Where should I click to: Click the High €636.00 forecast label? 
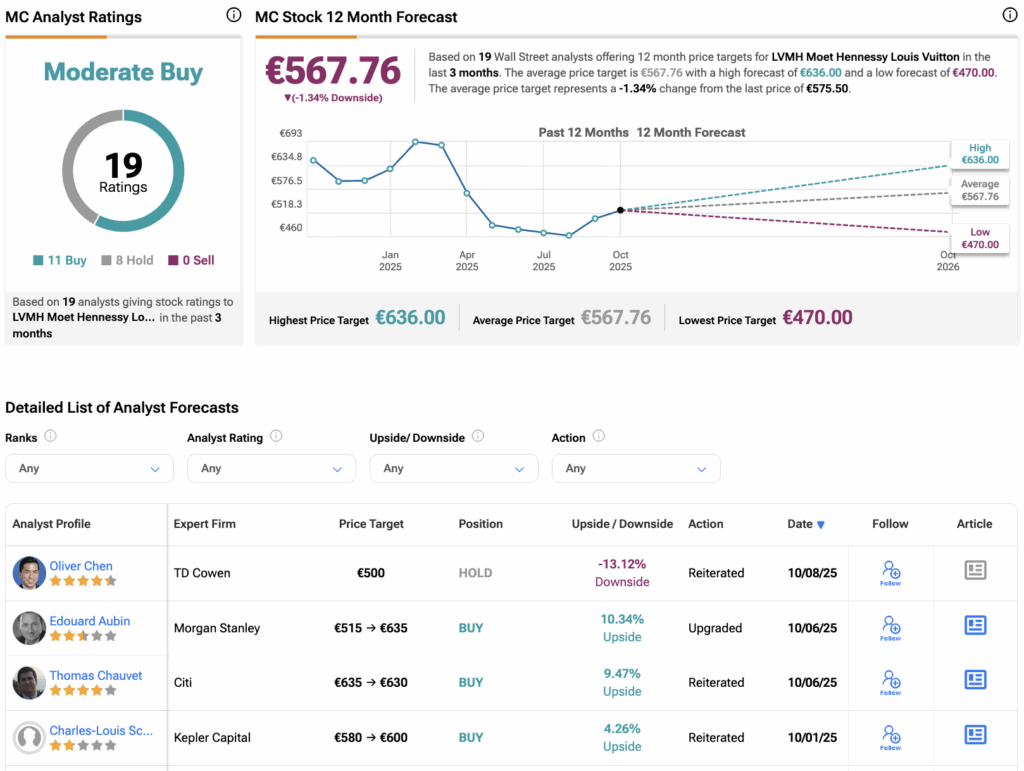[x=979, y=154]
